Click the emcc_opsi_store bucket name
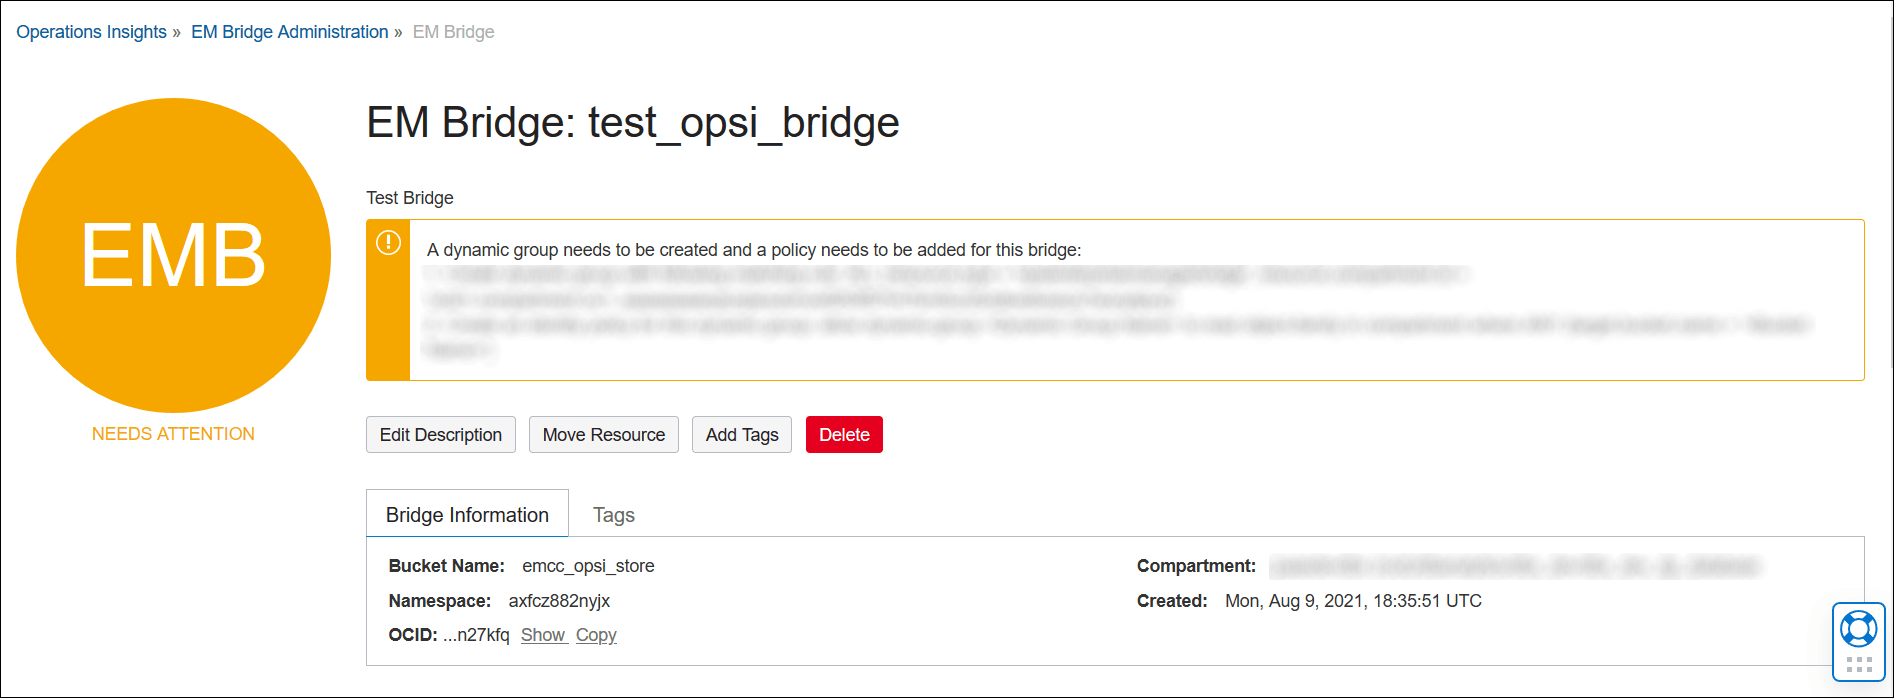Image resolution: width=1894 pixels, height=698 pixels. pos(588,566)
